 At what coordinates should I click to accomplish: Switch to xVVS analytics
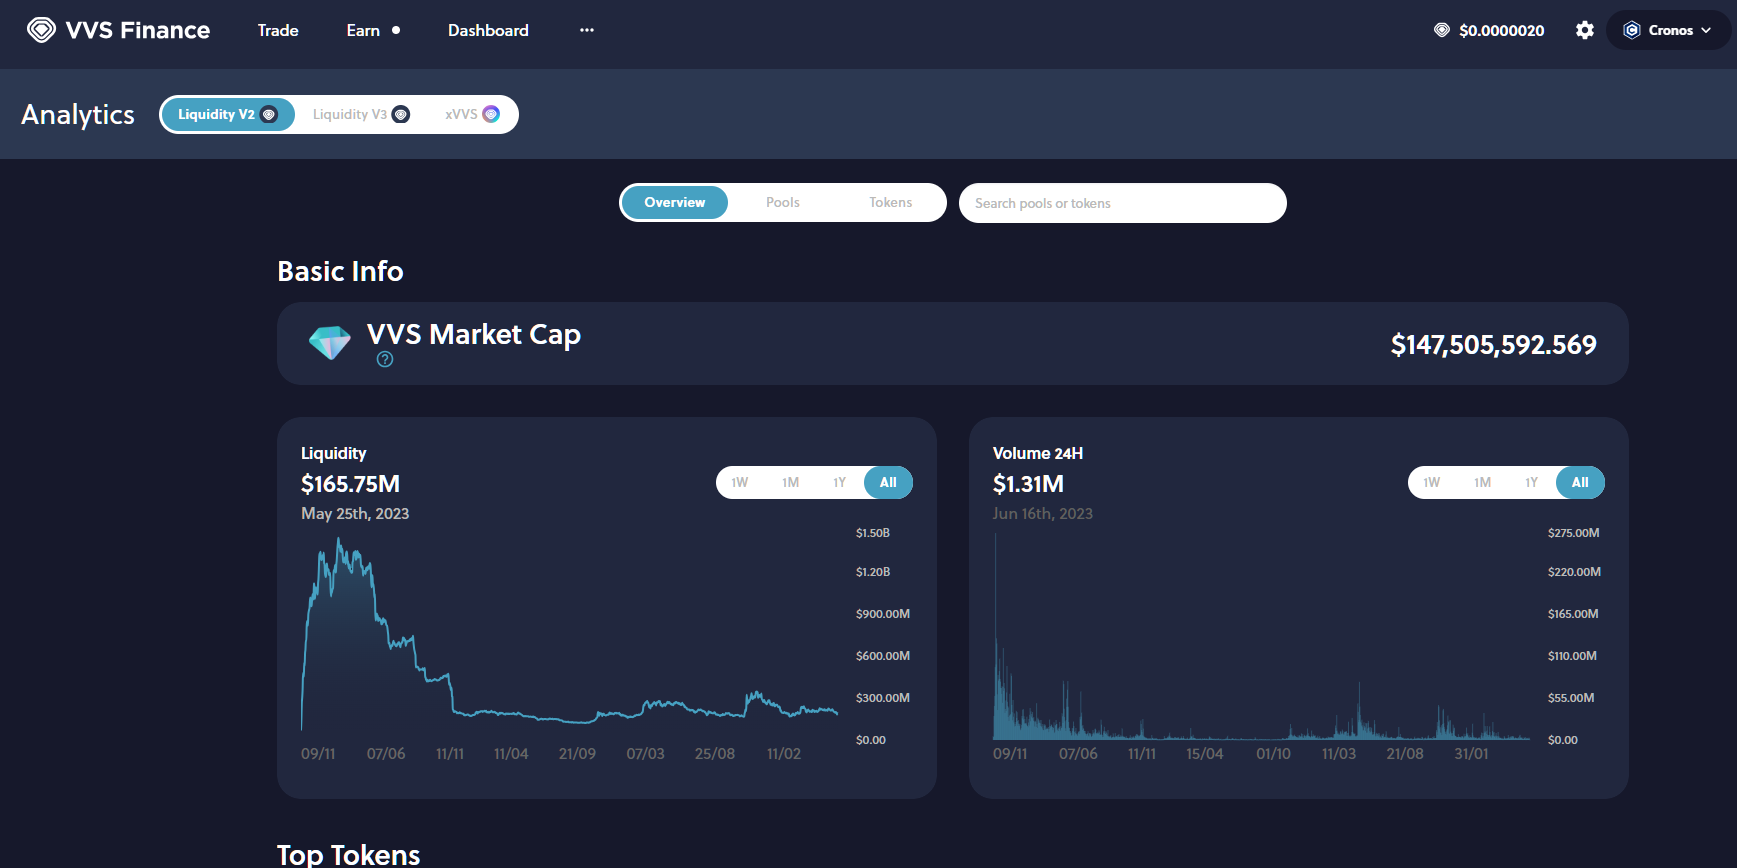[472, 114]
